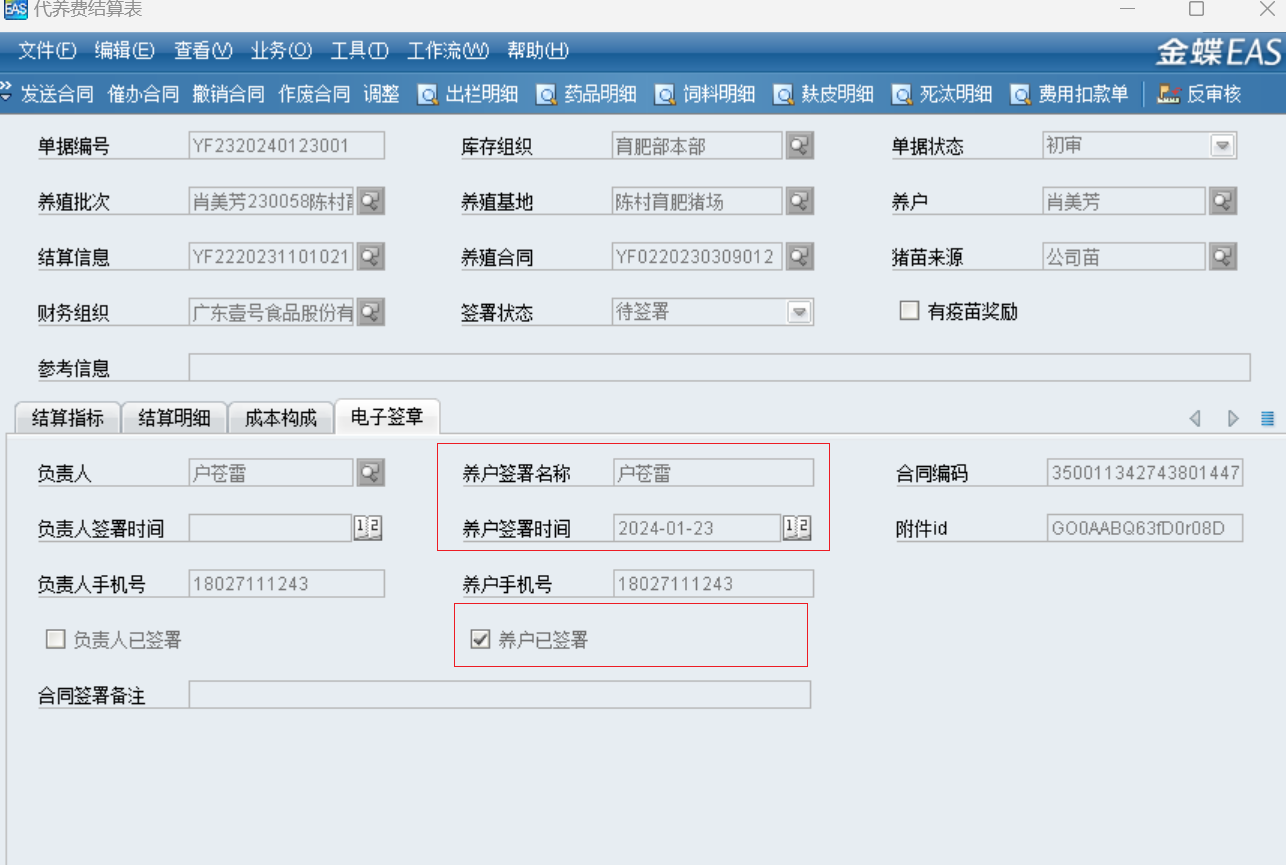
Task: Click the 发送合同 button
Action: [x=57, y=94]
